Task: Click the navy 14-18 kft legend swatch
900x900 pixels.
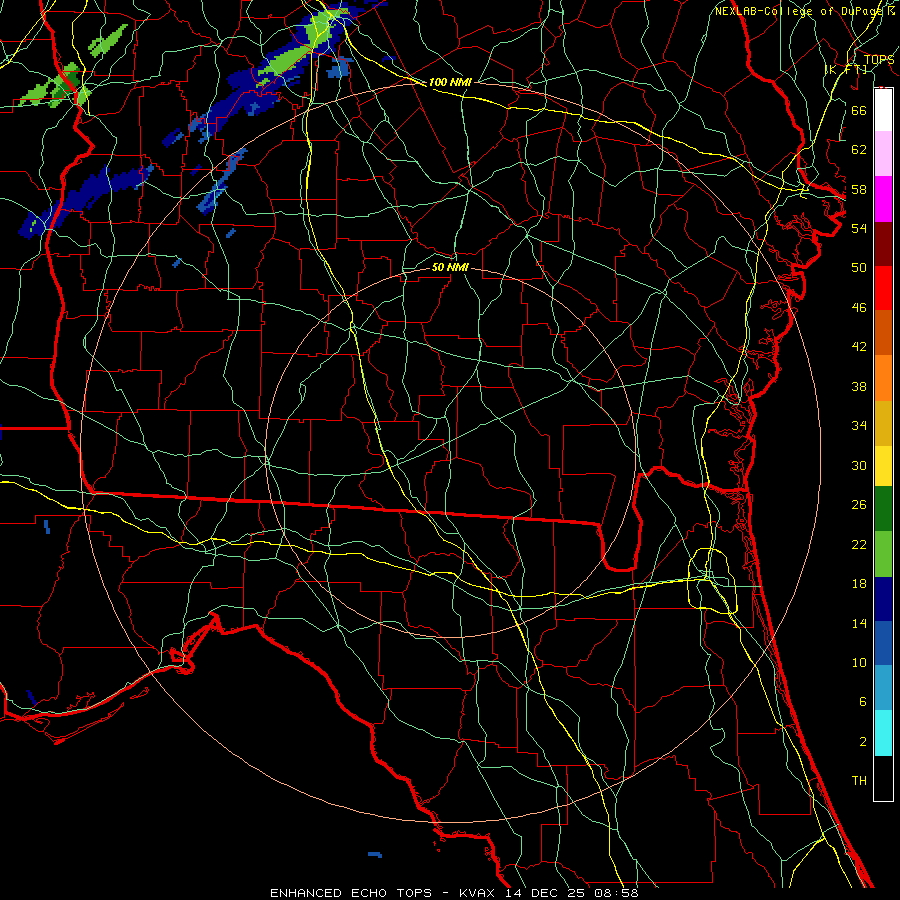Action: 883,599
